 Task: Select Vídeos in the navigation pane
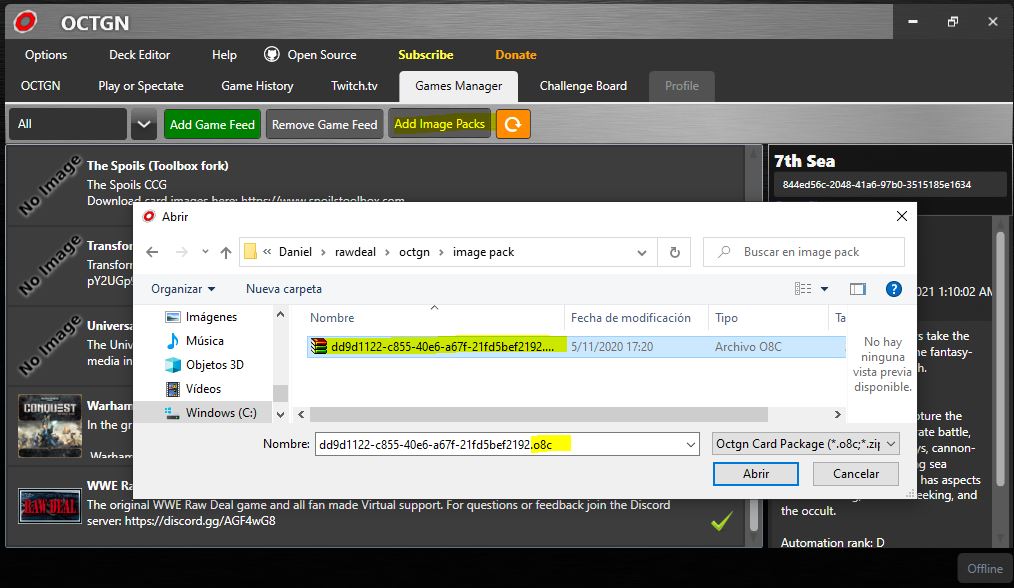193,389
